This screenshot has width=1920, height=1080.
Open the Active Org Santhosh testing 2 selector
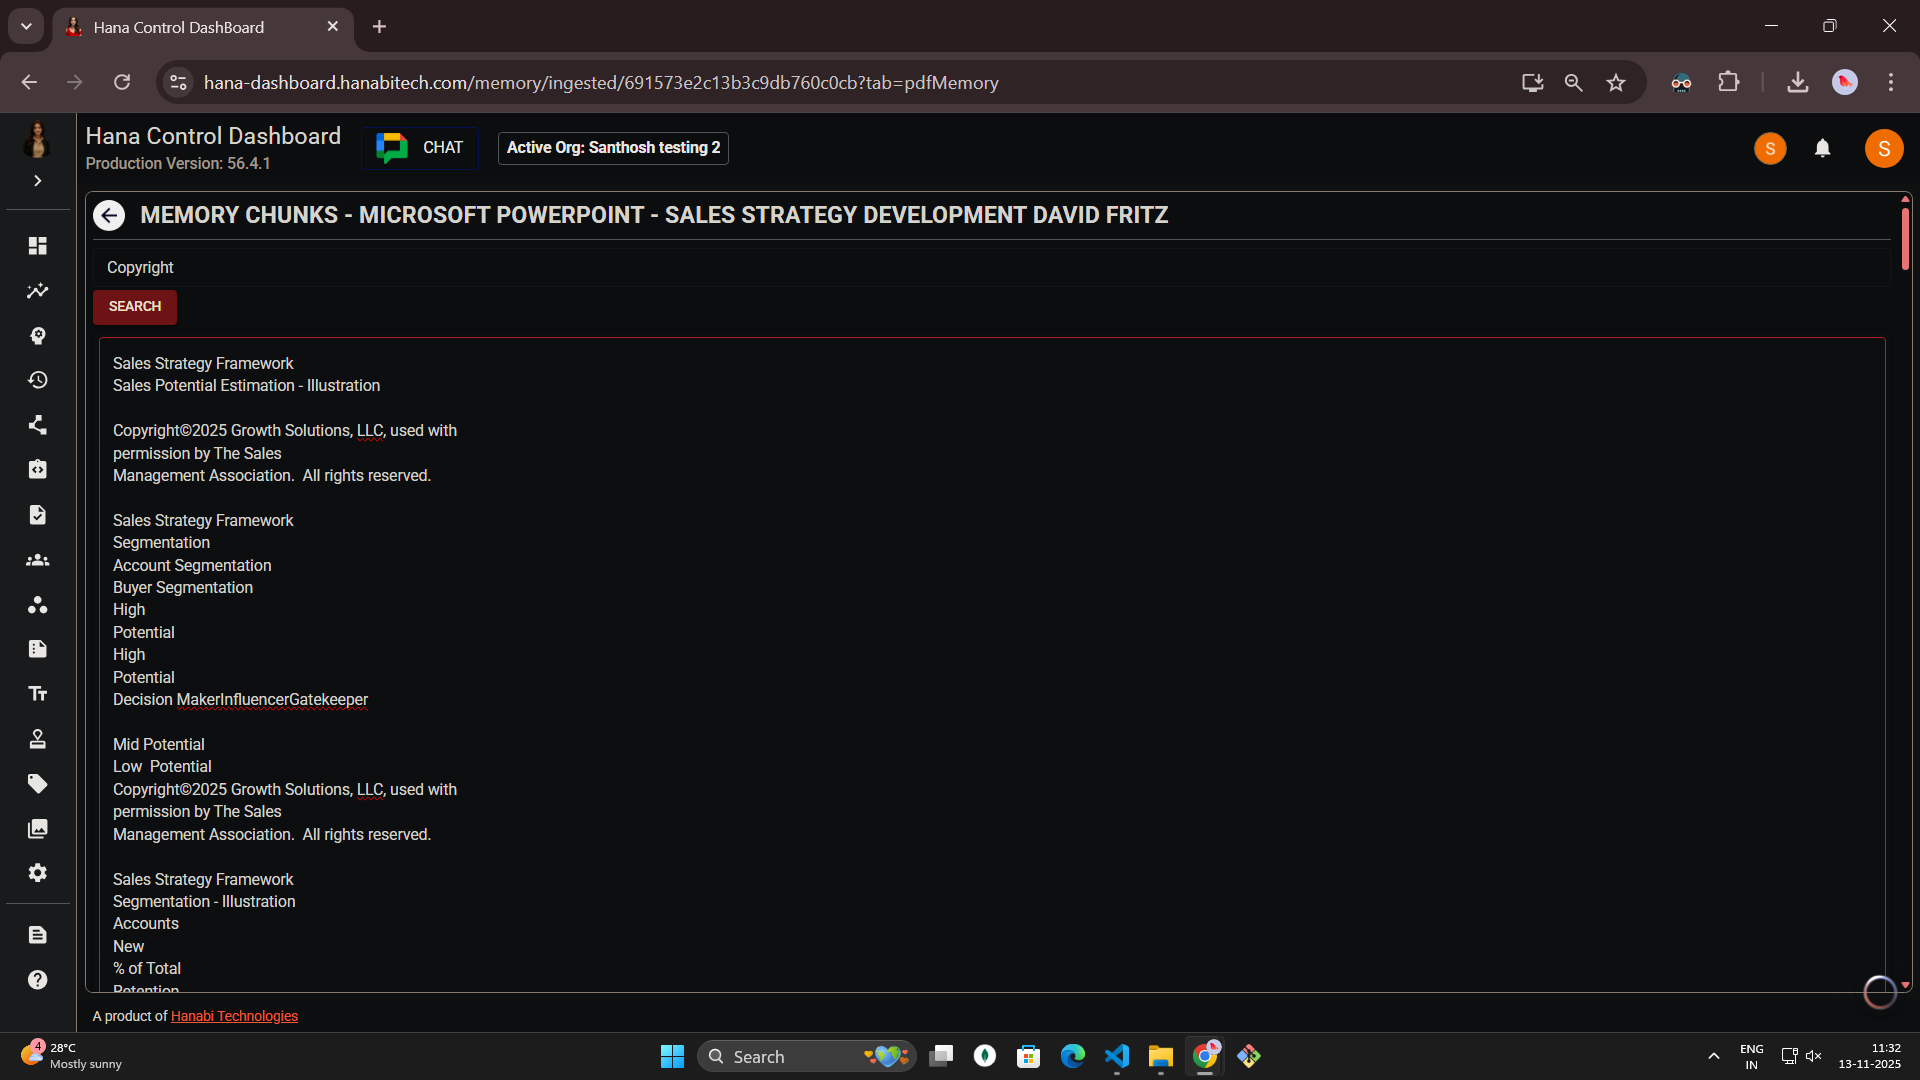[612, 148]
